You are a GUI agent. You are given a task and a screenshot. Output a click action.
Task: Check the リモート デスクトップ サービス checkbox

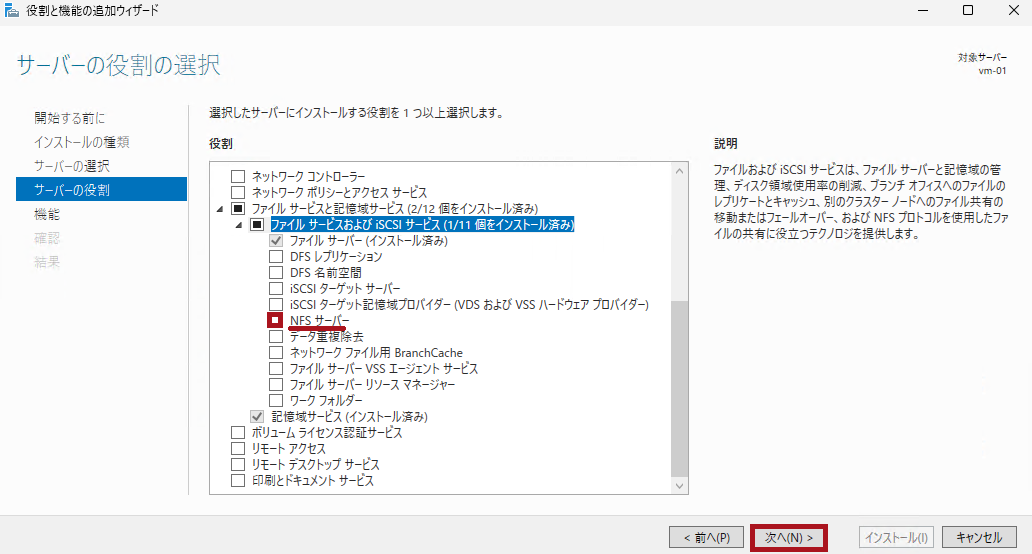(238, 465)
